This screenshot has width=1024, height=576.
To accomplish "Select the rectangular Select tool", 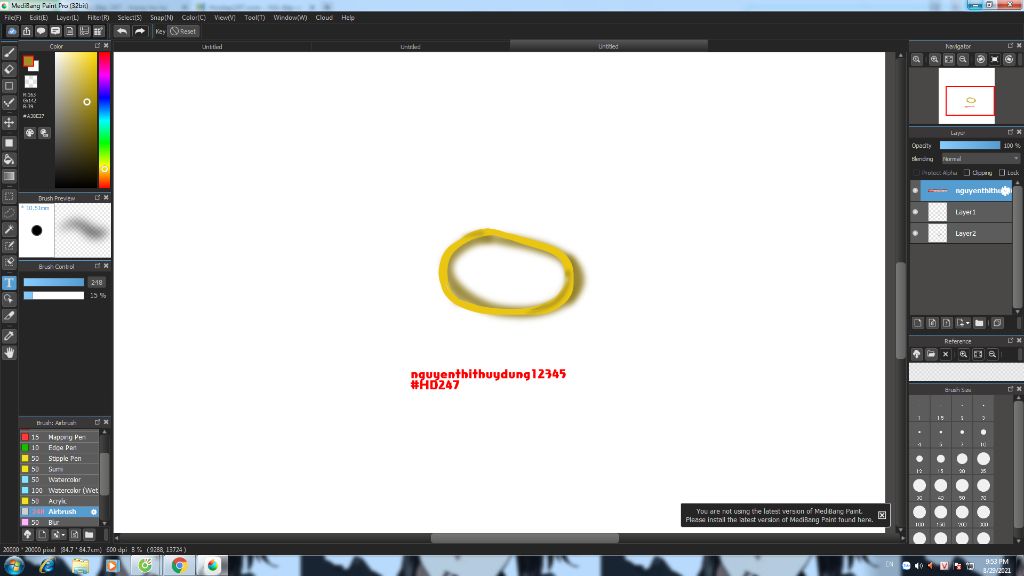I will [x=9, y=196].
